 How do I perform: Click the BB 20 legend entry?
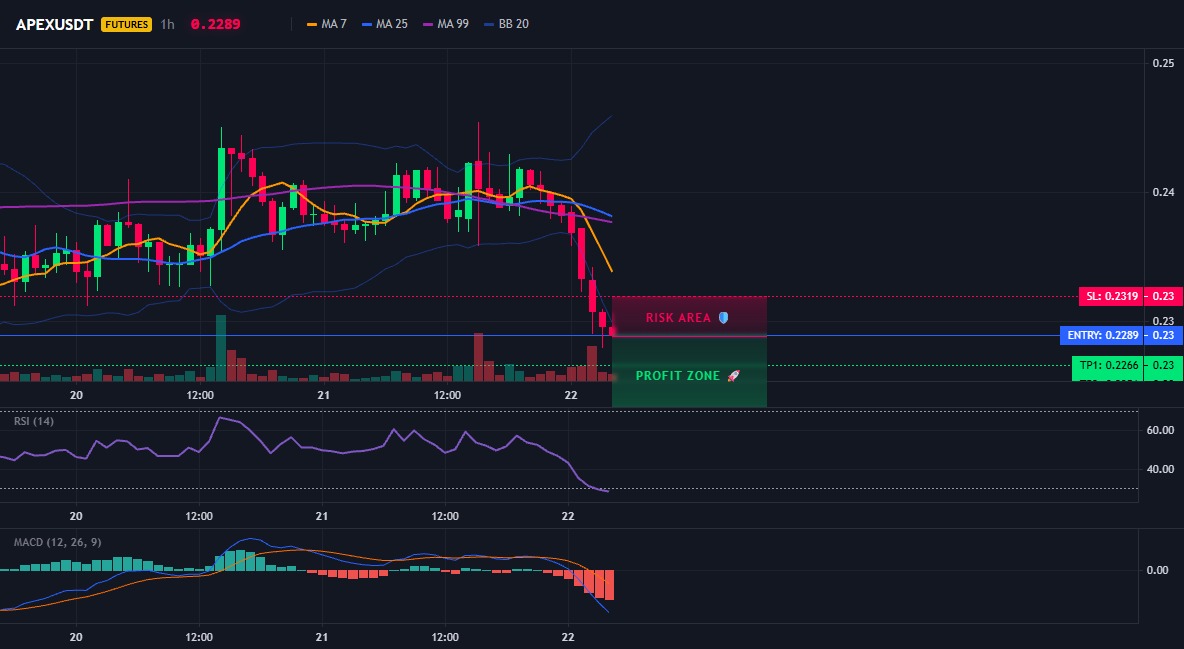click(507, 24)
